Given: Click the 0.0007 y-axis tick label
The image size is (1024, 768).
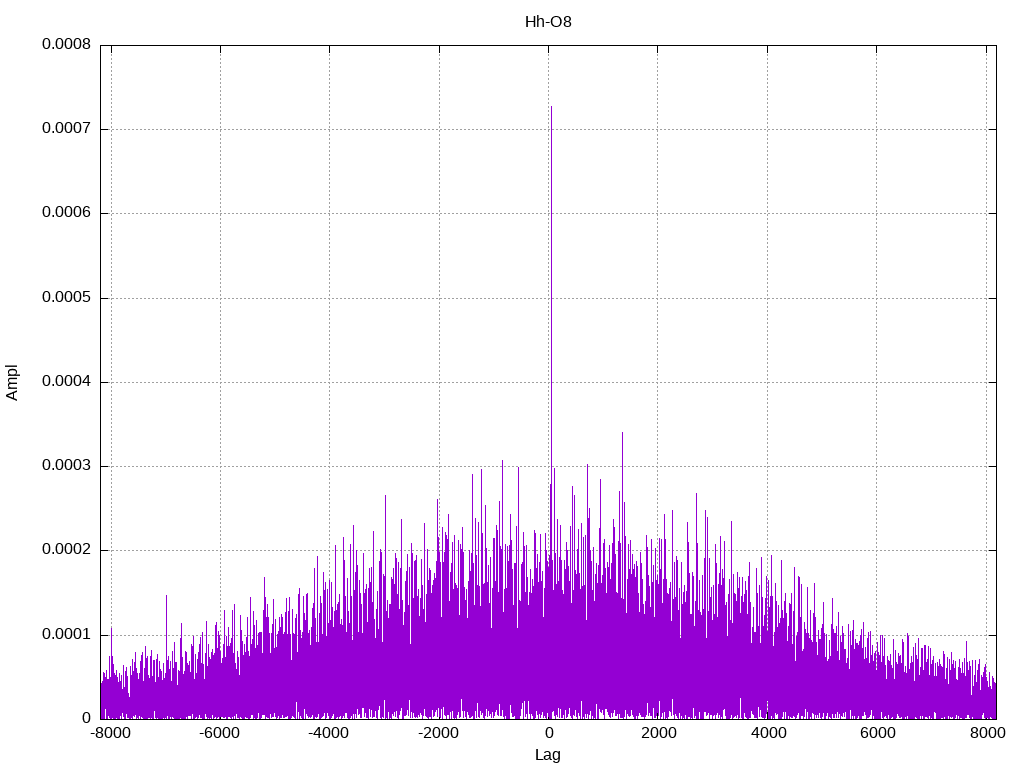Looking at the screenshot, I should coord(66,129).
